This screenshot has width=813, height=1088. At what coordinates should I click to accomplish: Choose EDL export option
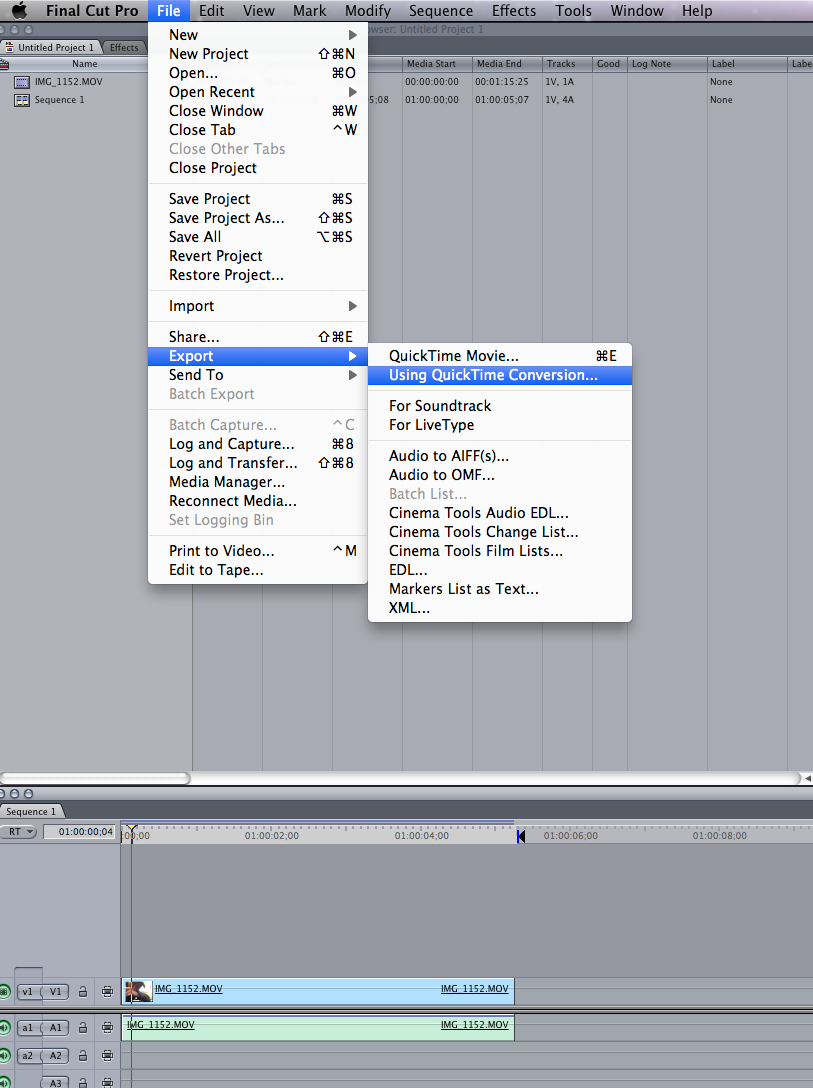click(x=499, y=570)
